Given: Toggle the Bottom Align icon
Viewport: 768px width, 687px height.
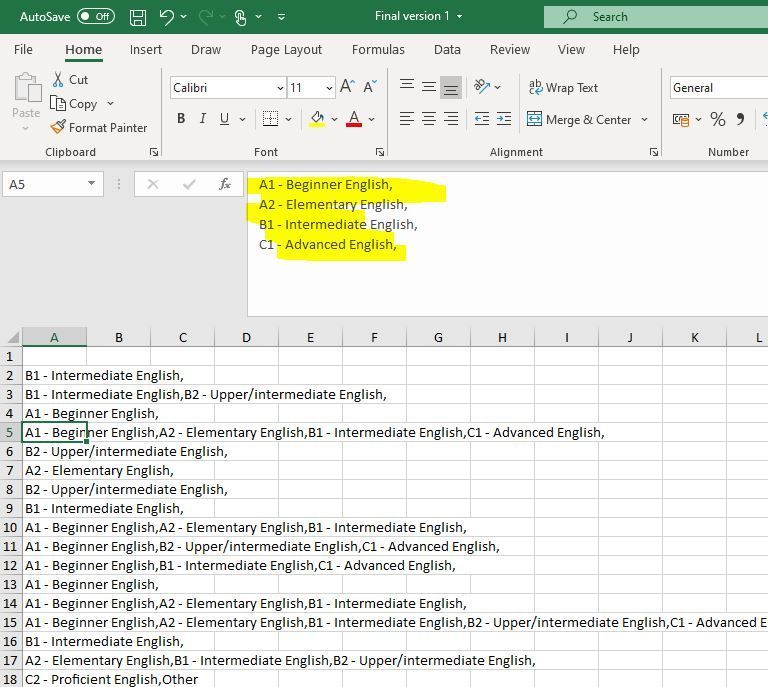Looking at the screenshot, I should (x=451, y=87).
